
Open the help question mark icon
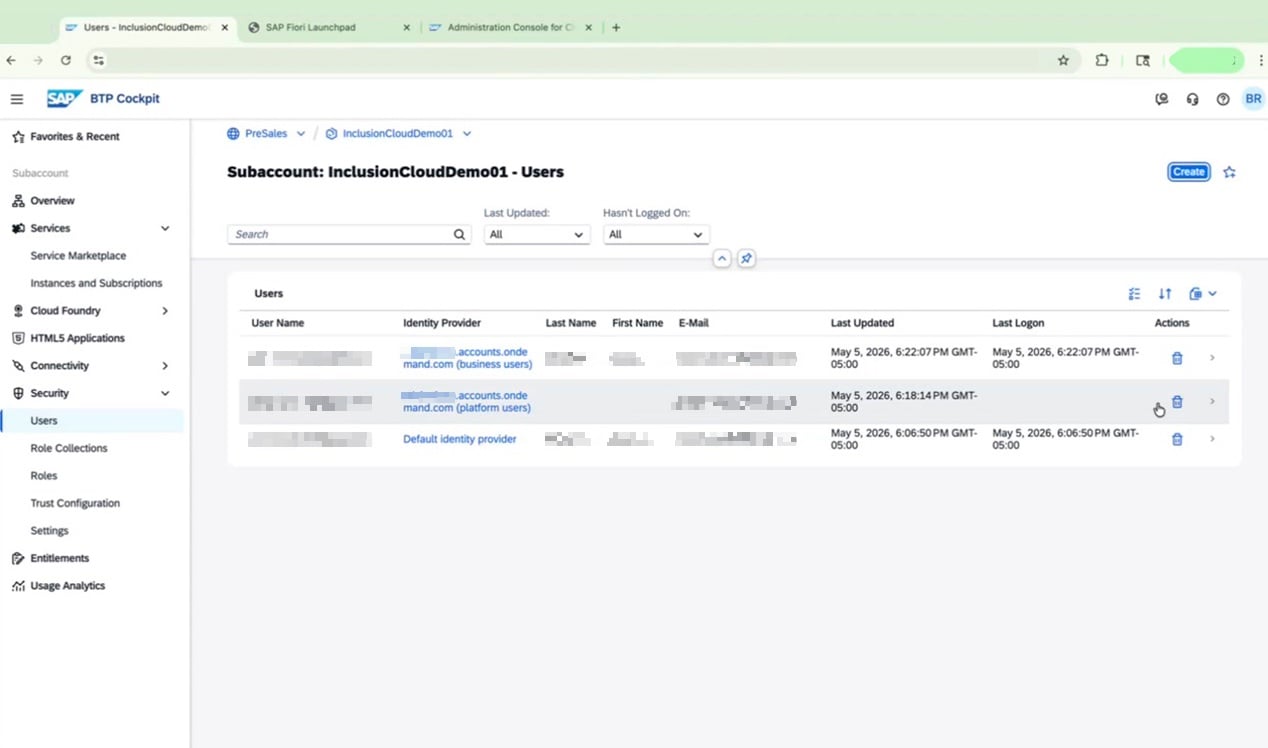point(1223,99)
